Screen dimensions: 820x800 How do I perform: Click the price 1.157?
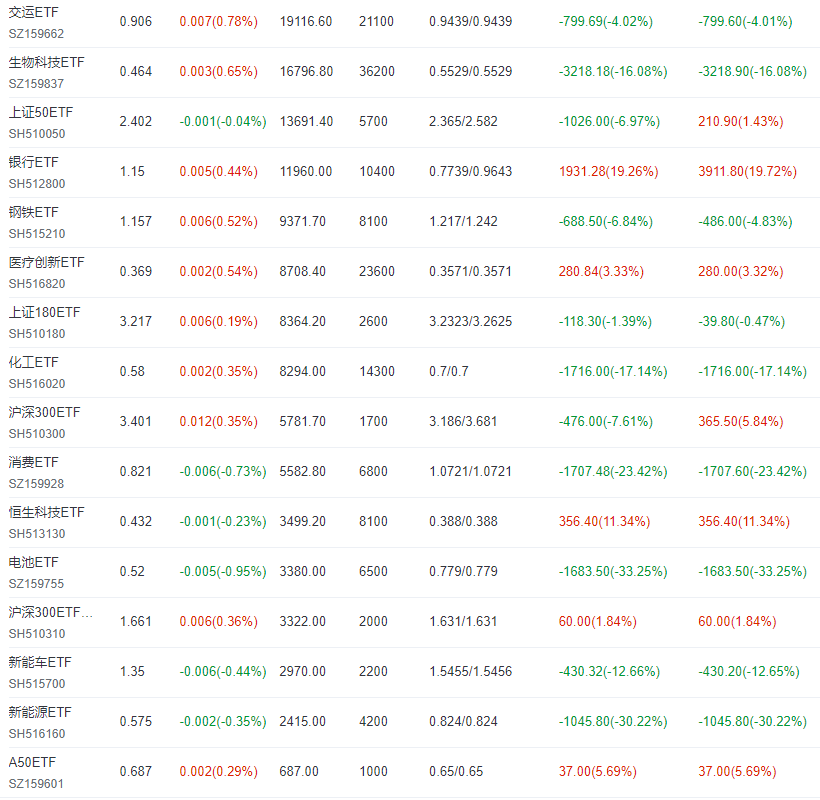135,221
